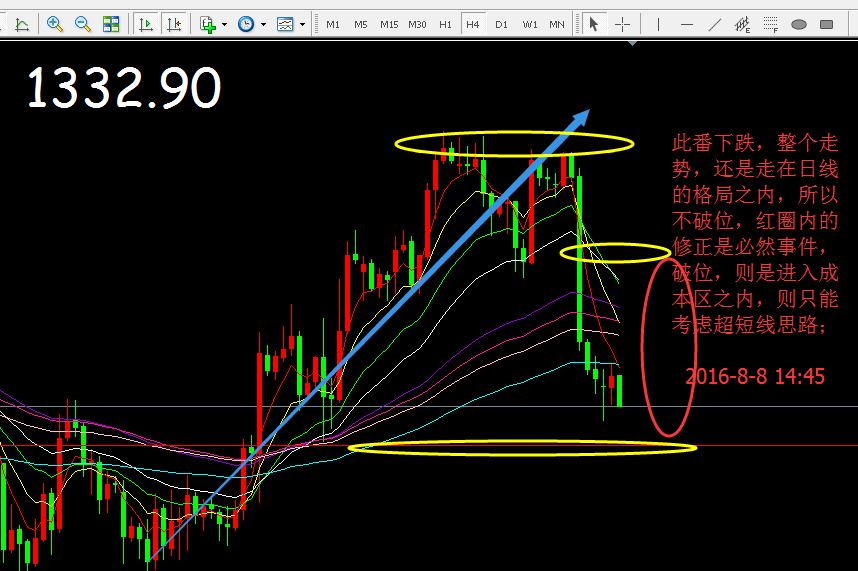Select the active H4 timeframe
858x571 pixels.
pos(473,25)
